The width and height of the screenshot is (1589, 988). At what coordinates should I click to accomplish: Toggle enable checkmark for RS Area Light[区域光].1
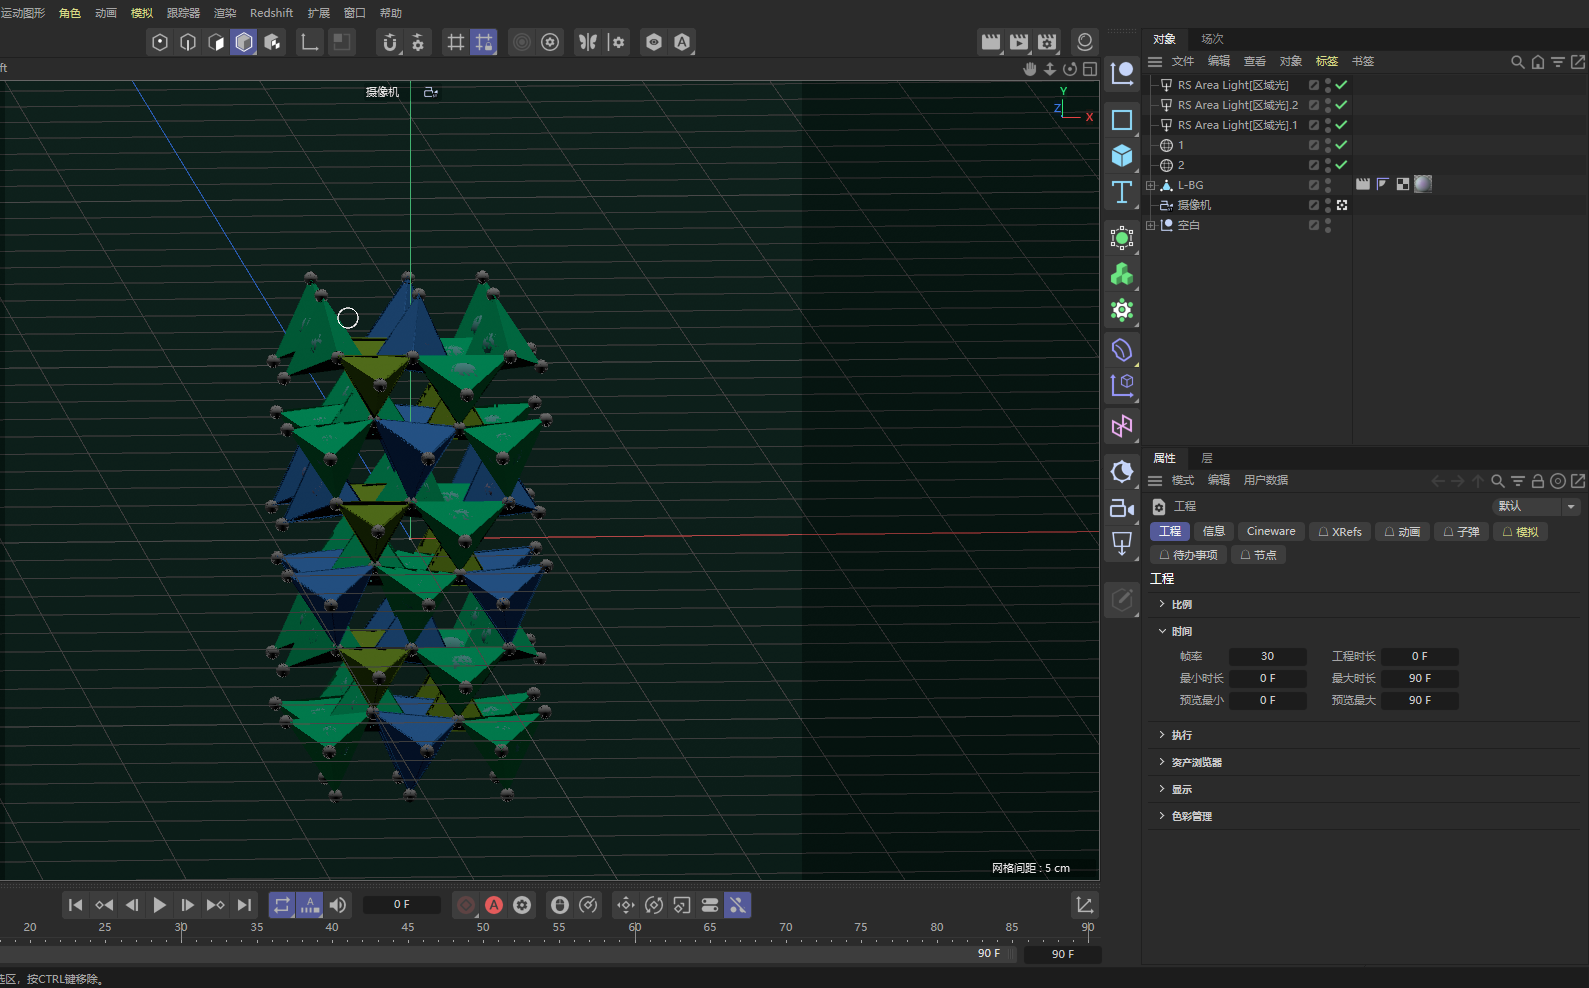coord(1342,125)
